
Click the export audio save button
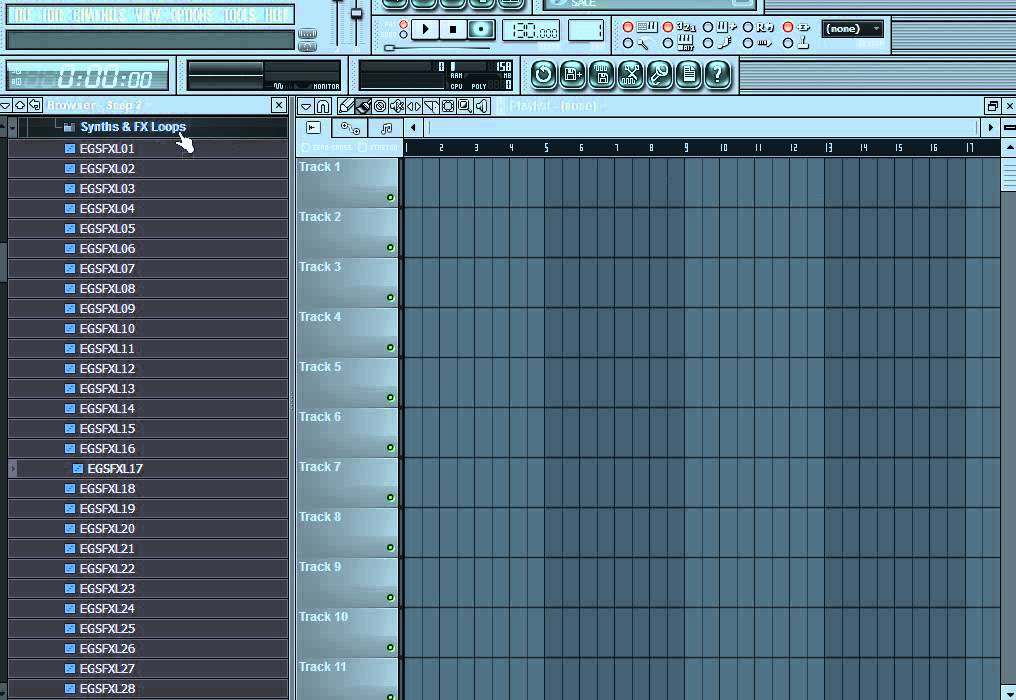pos(601,75)
